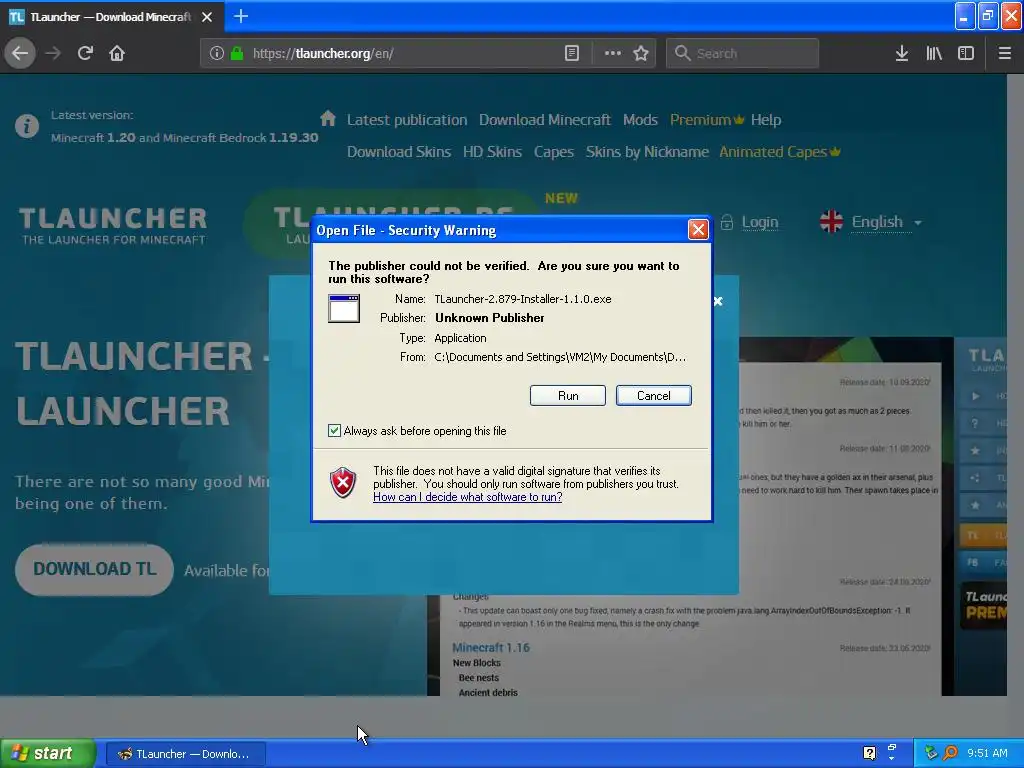Open Animated Capes link

point(780,152)
